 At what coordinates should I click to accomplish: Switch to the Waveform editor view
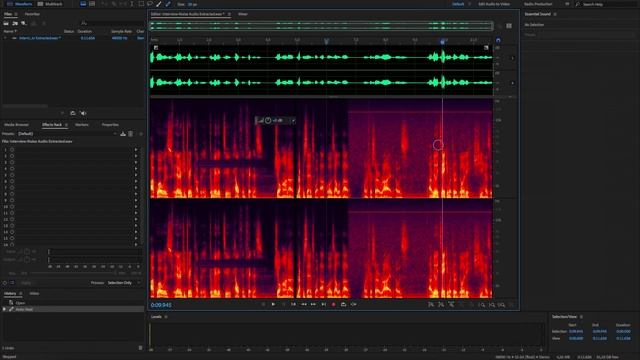tap(19, 4)
